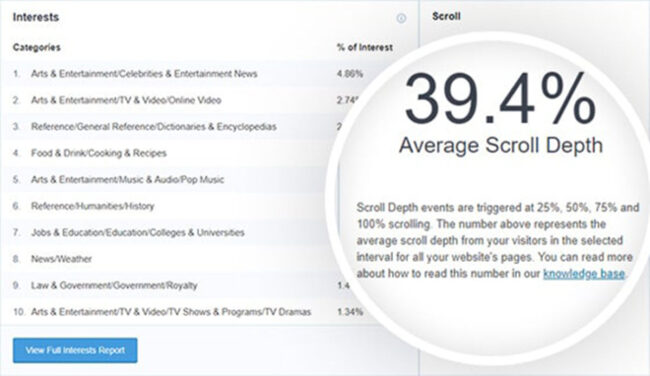Open the View Full Interests Report button
650x376 pixels.
pos(75,350)
